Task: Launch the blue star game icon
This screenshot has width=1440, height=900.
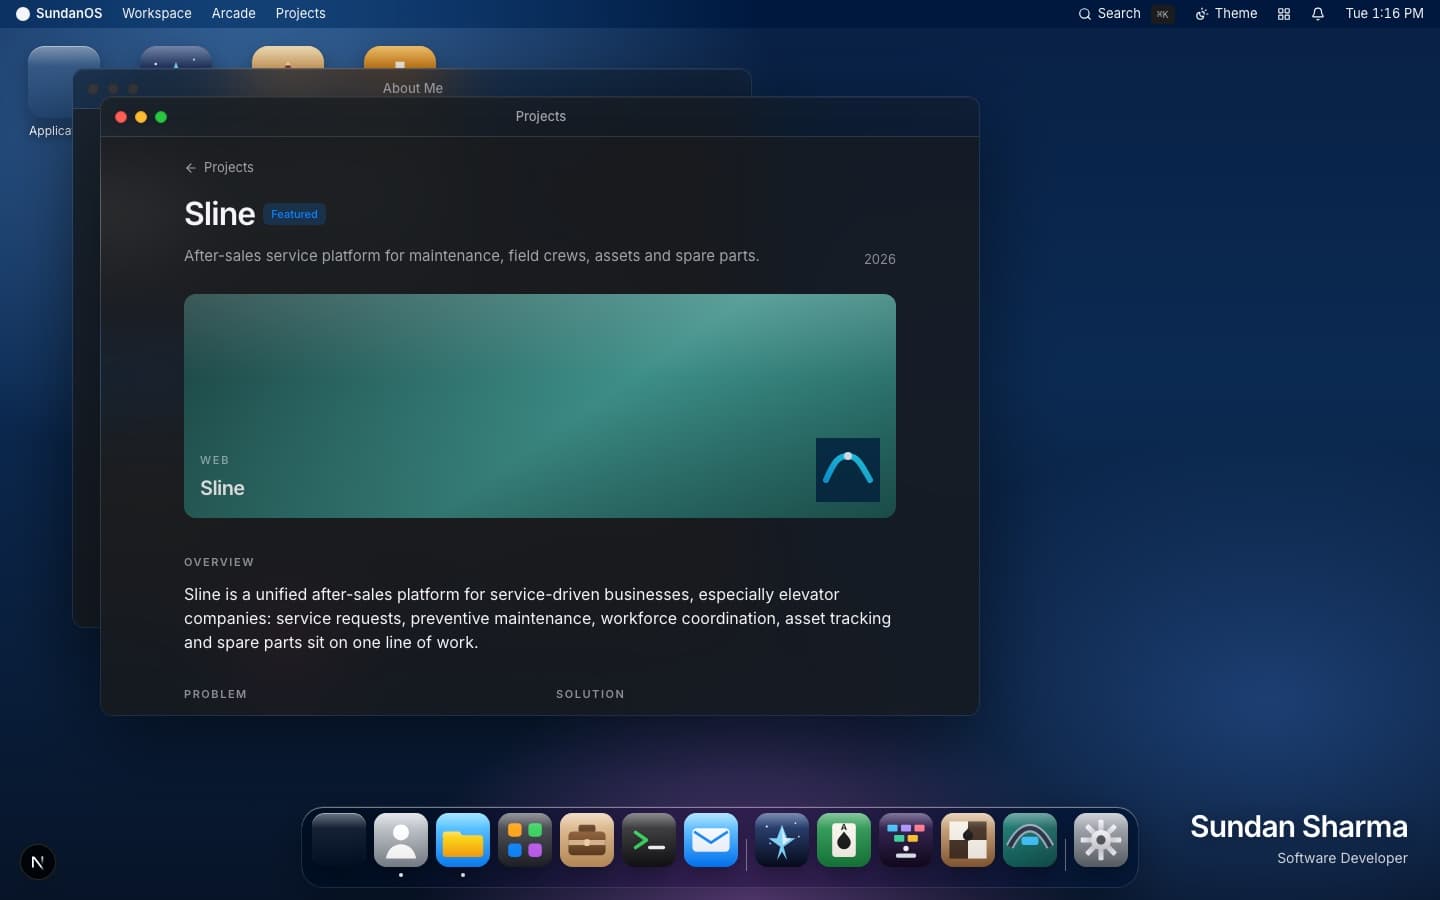Action: click(782, 840)
